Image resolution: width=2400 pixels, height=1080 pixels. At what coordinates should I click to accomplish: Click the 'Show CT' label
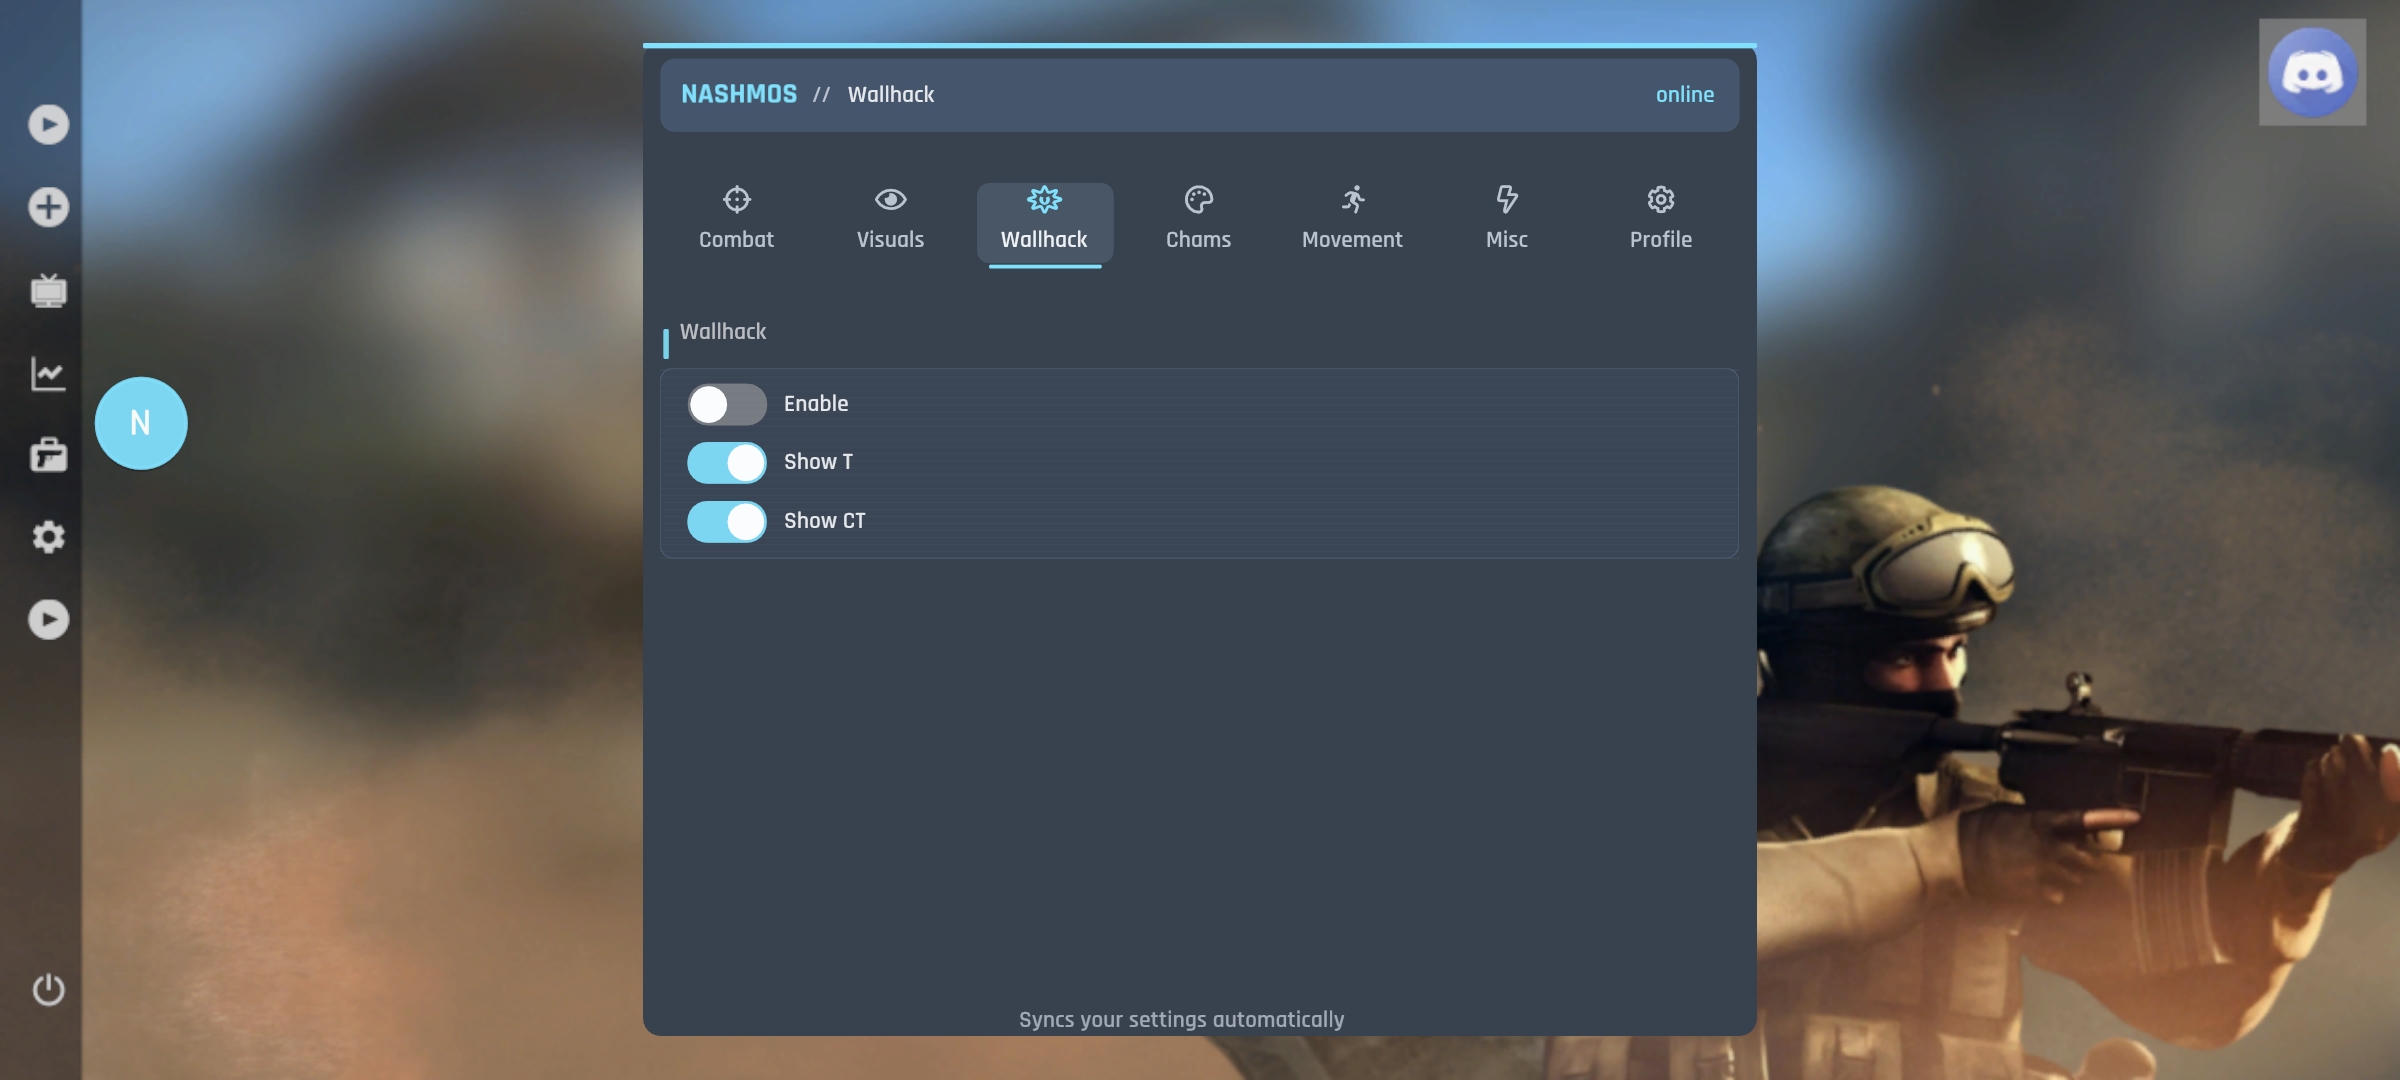coord(825,521)
